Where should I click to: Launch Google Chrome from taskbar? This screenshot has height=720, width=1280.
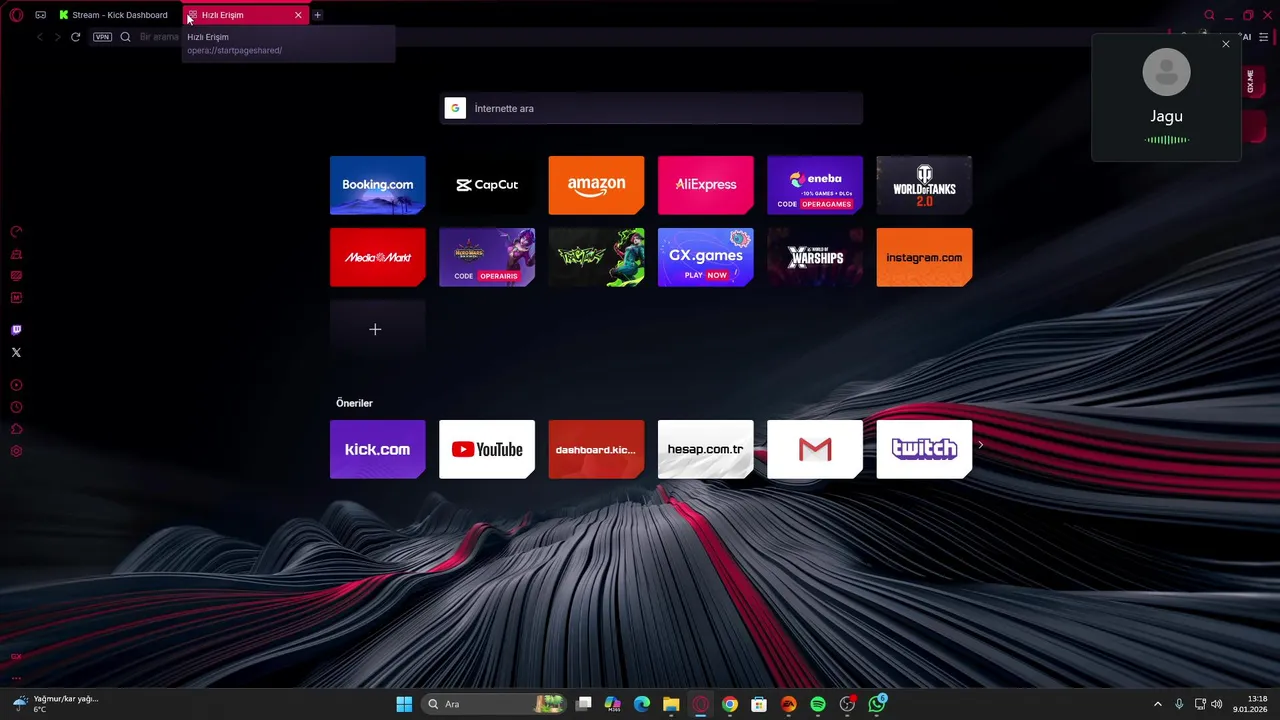pyautogui.click(x=730, y=704)
